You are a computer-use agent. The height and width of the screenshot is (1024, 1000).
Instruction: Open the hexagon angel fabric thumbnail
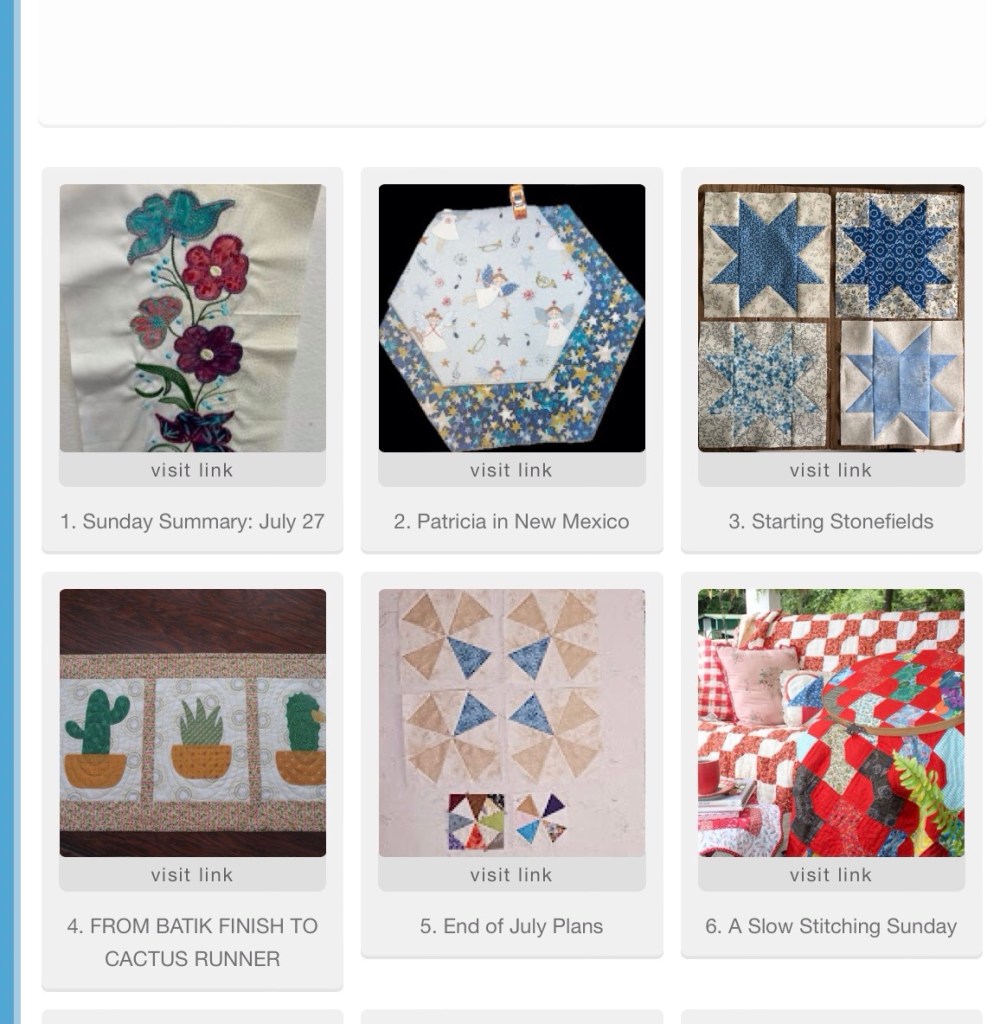511,318
